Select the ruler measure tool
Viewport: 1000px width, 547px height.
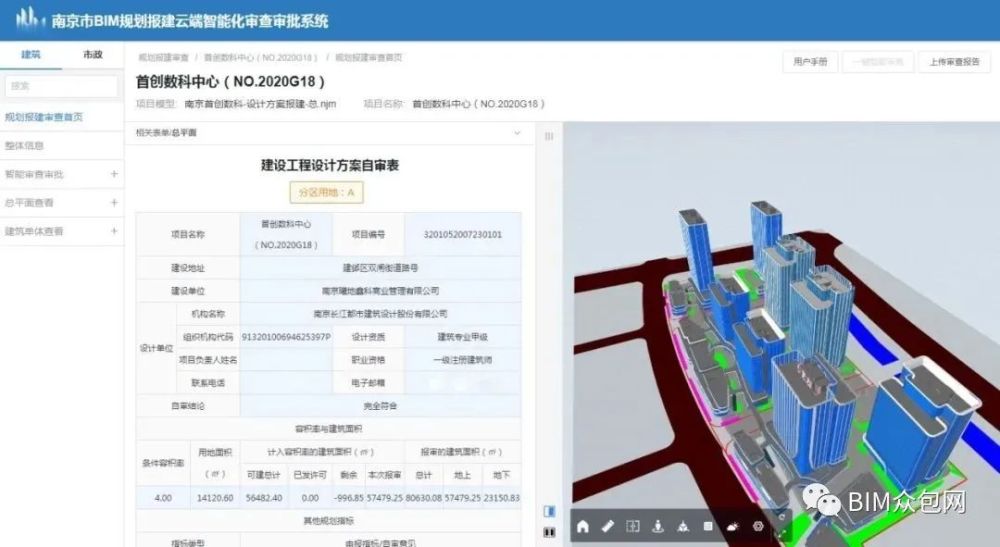(x=607, y=526)
